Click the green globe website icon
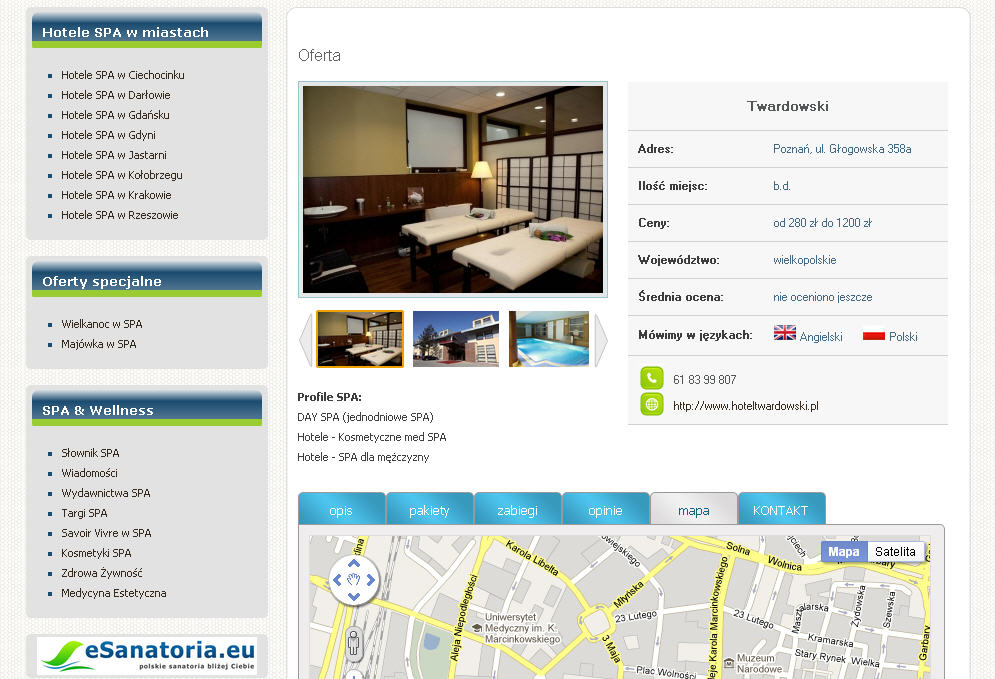This screenshot has height=679, width=995. (x=652, y=404)
